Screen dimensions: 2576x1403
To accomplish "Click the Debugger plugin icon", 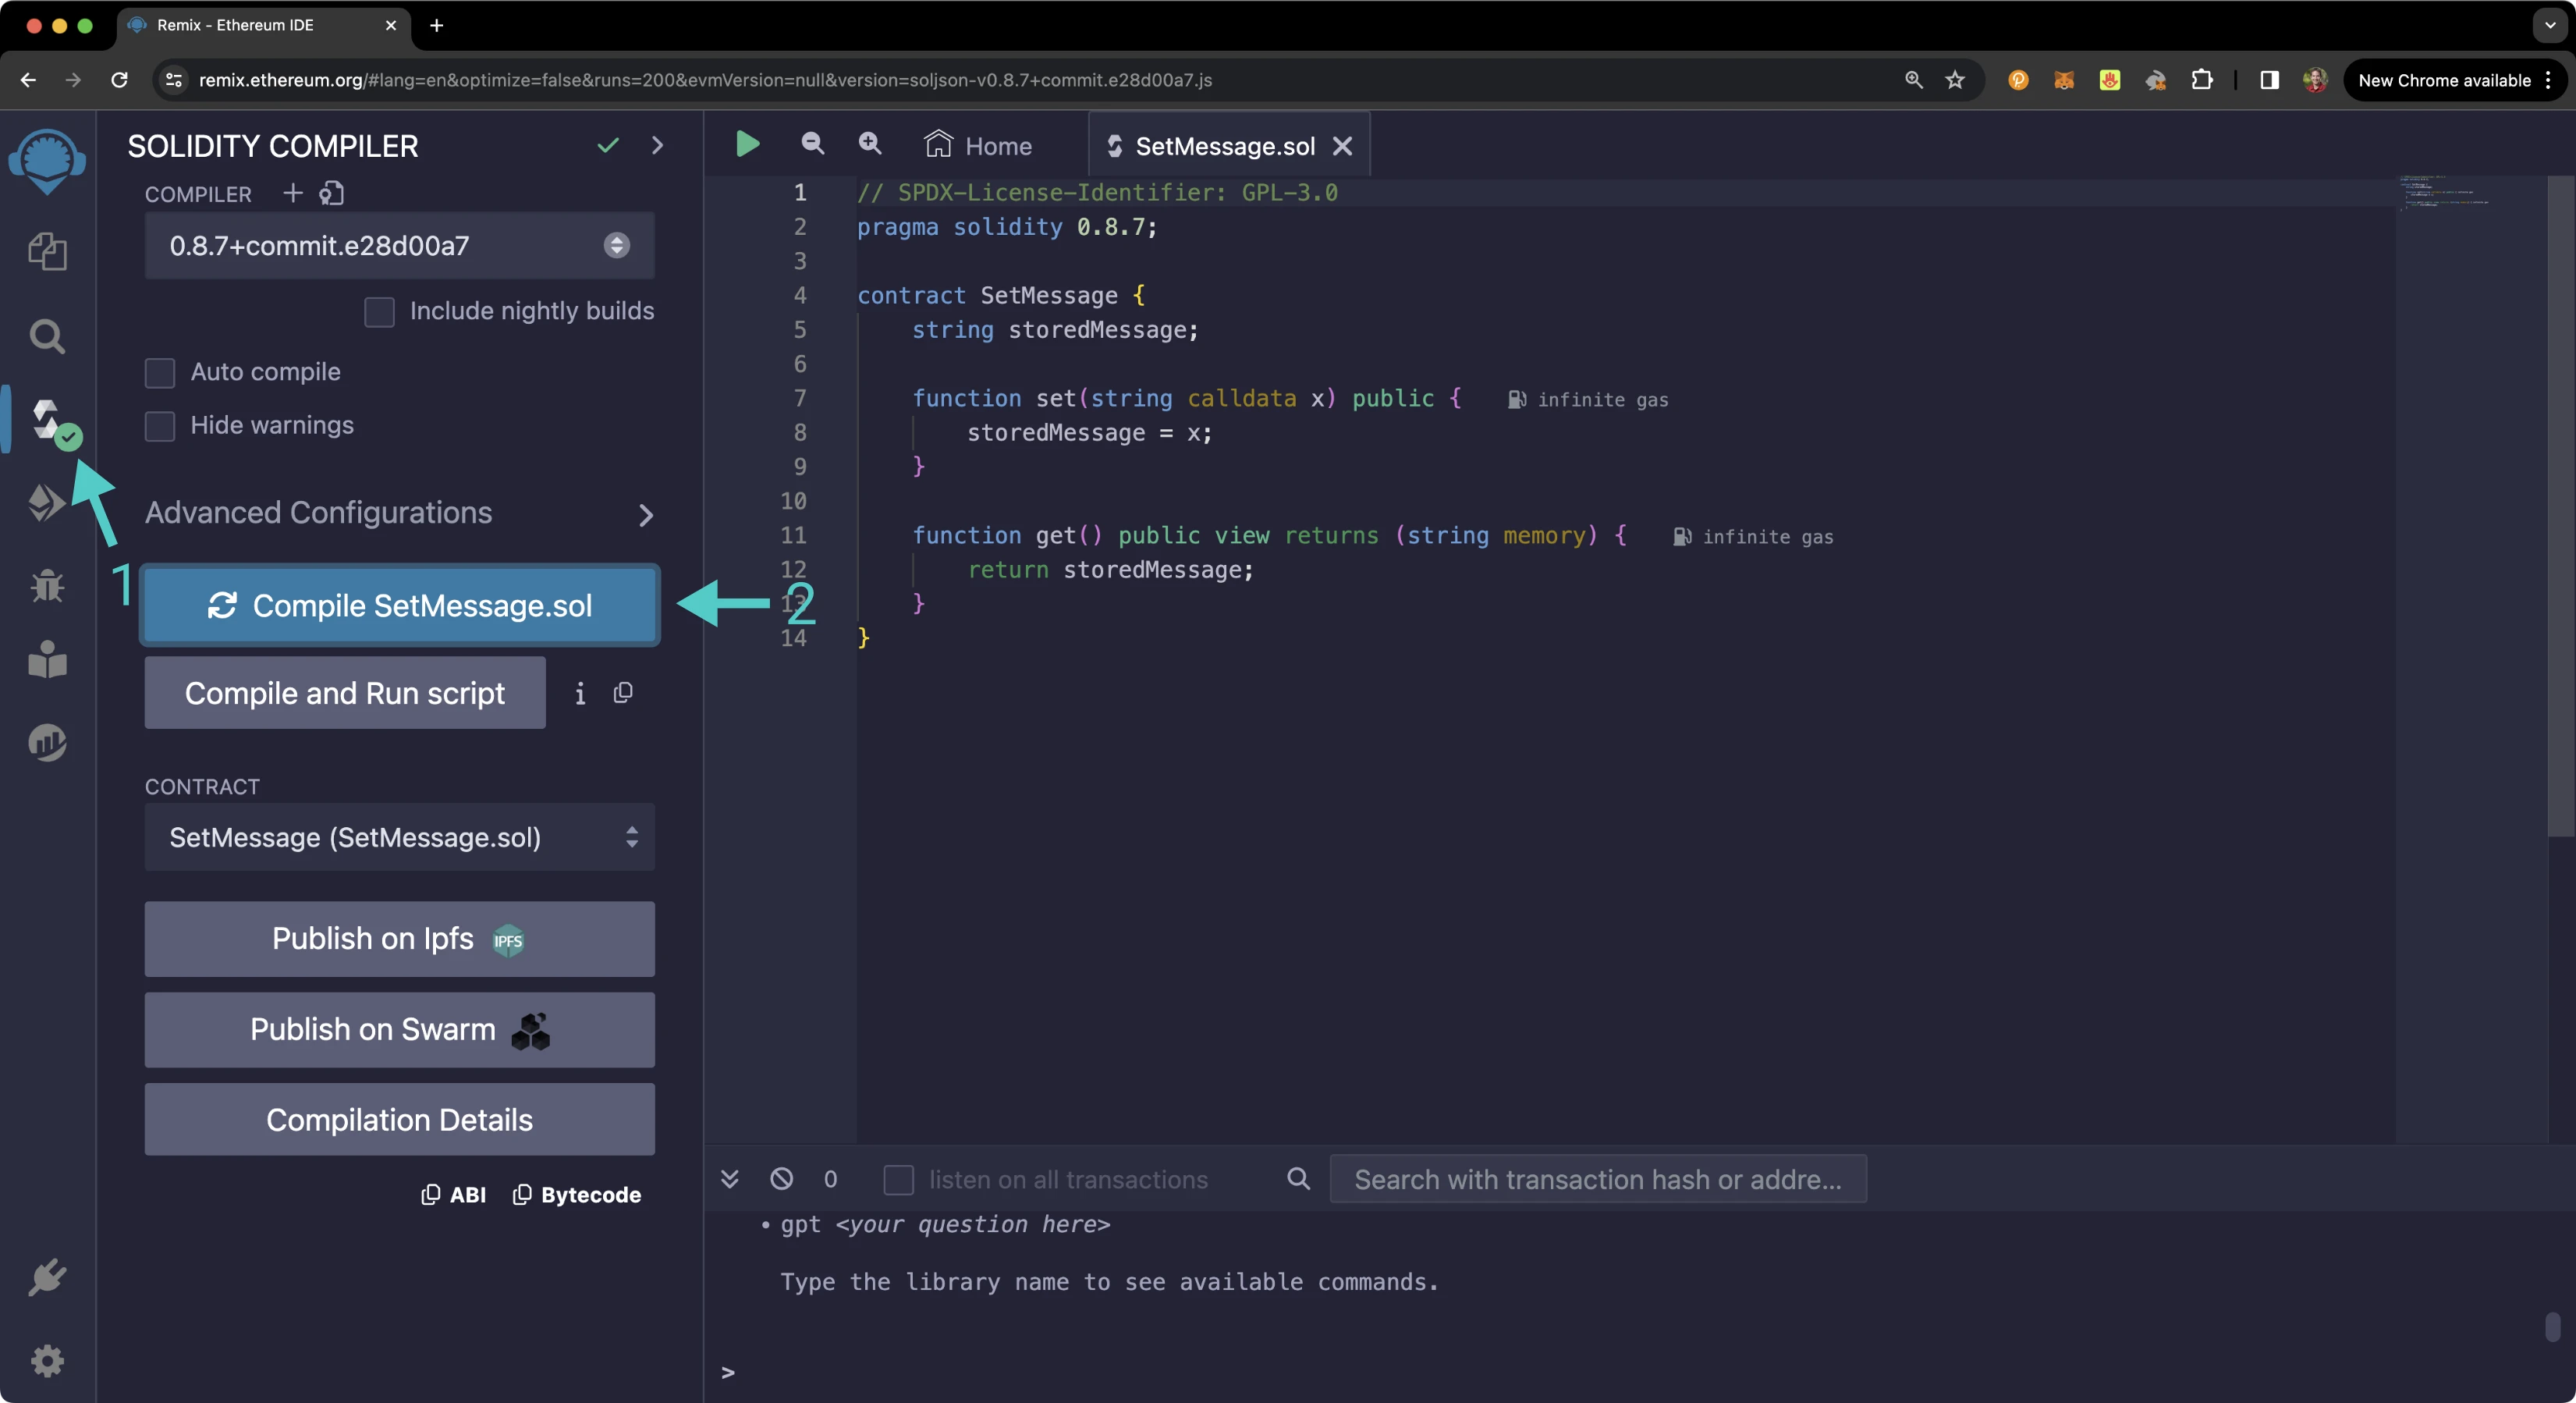I will point(47,584).
